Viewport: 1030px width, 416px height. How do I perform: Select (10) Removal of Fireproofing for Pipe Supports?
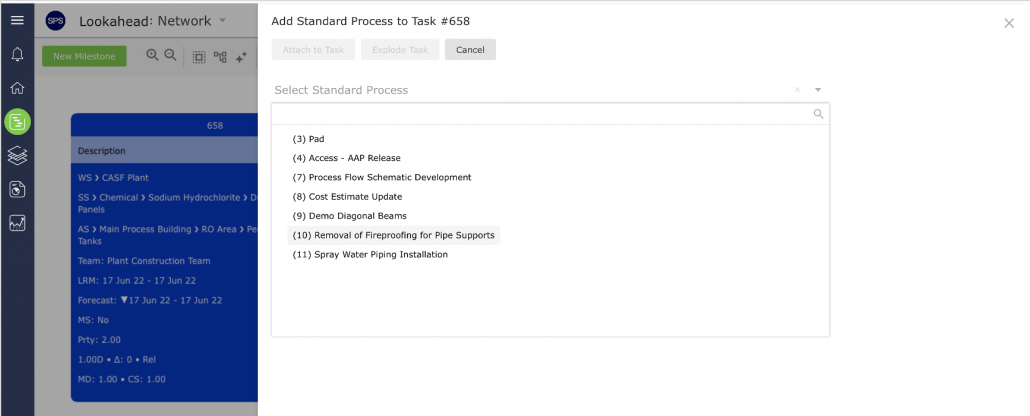393,235
